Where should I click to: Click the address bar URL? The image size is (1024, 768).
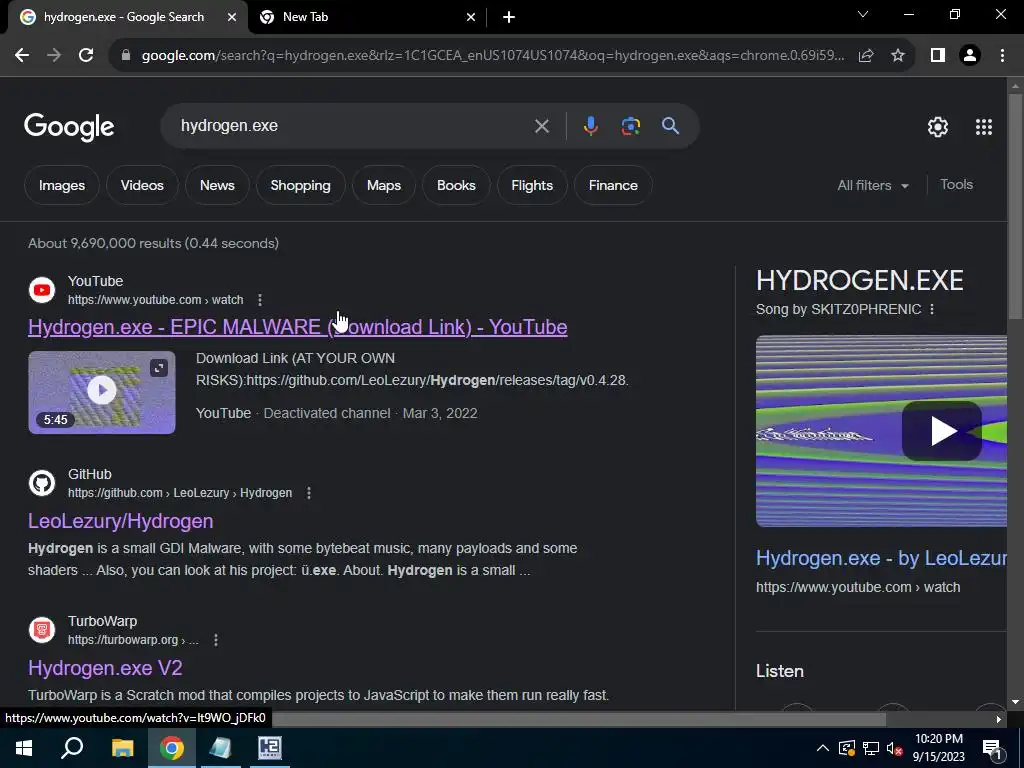493,56
